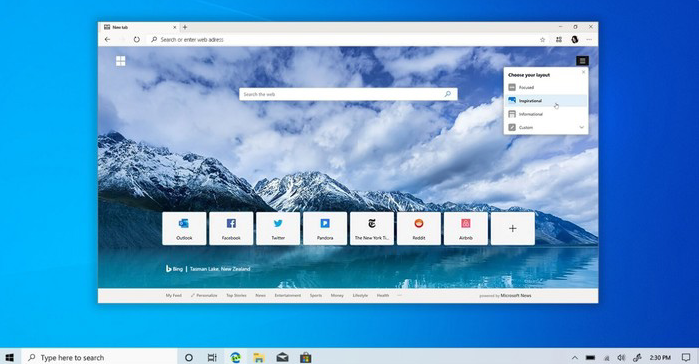The image size is (699, 364).
Task: Click the Personalize feed link
Action: coord(204,295)
